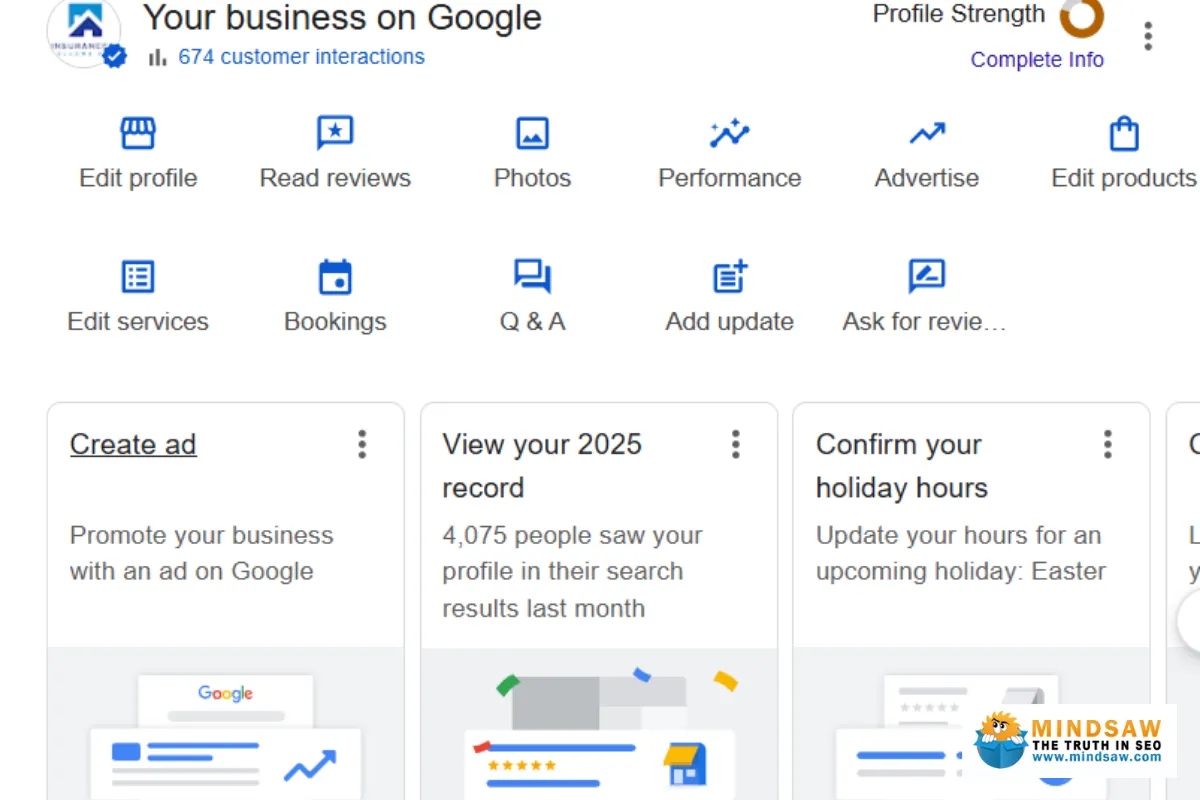Image resolution: width=1200 pixels, height=800 pixels.
Task: Expand the Confirm your holiday hours card menu
Action: coord(1108,444)
